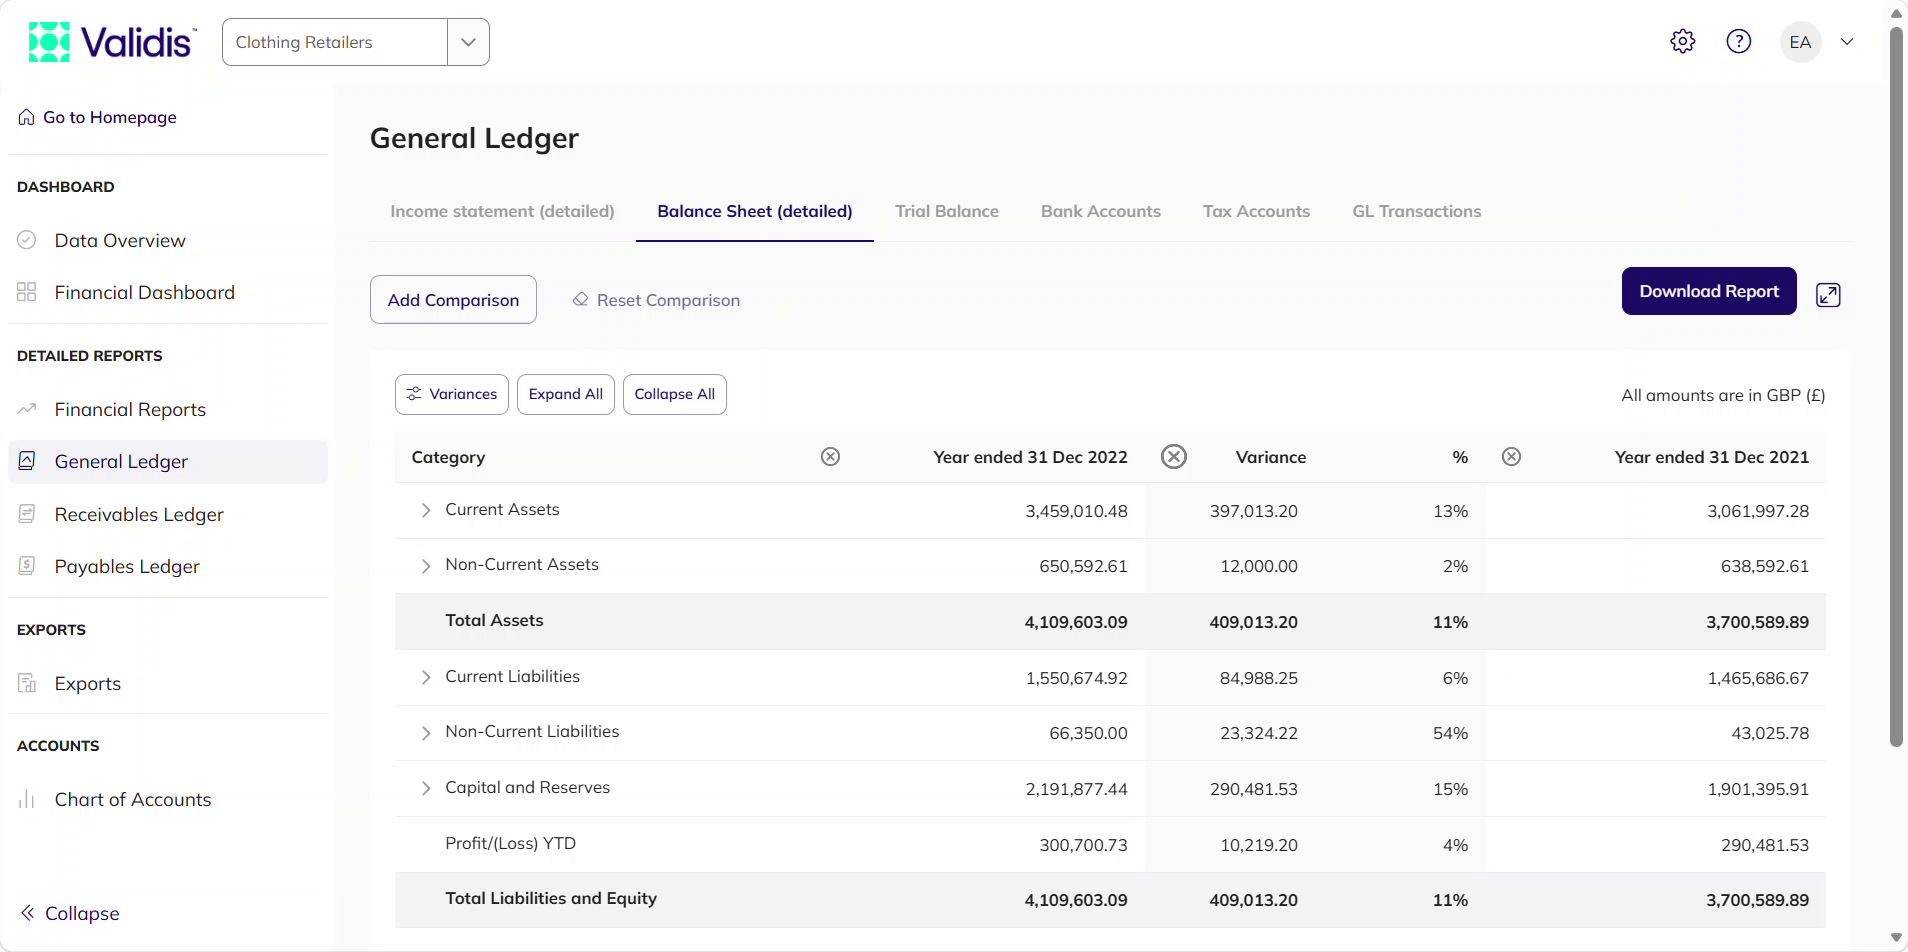Select the Total Assets value 4,109,603.09
The width and height of the screenshot is (1908, 952).
tap(1076, 622)
